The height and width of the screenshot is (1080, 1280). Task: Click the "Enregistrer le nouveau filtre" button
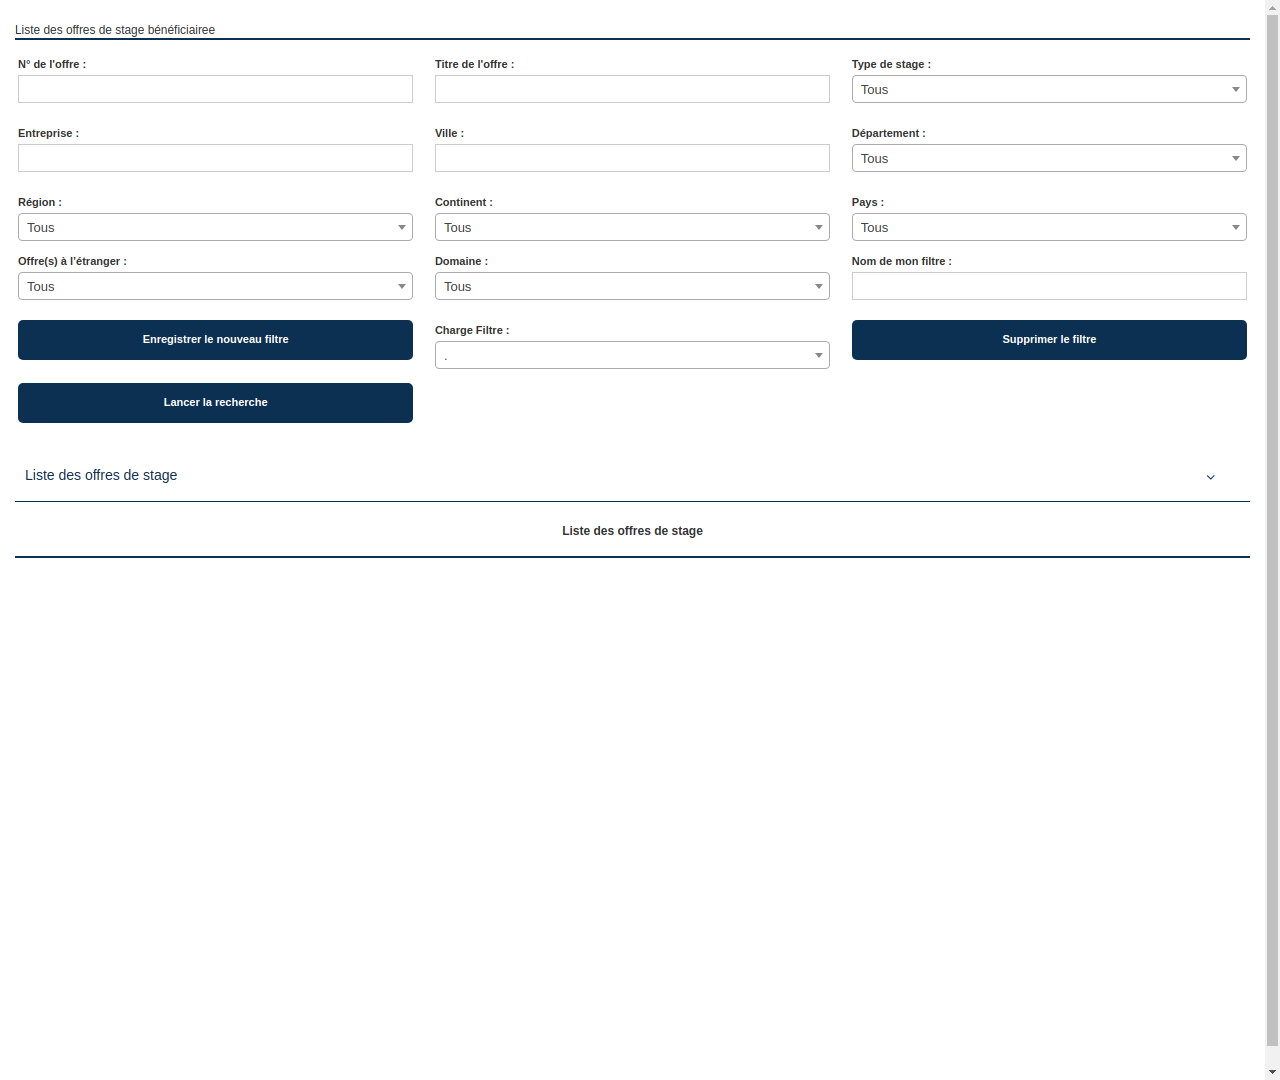click(215, 340)
